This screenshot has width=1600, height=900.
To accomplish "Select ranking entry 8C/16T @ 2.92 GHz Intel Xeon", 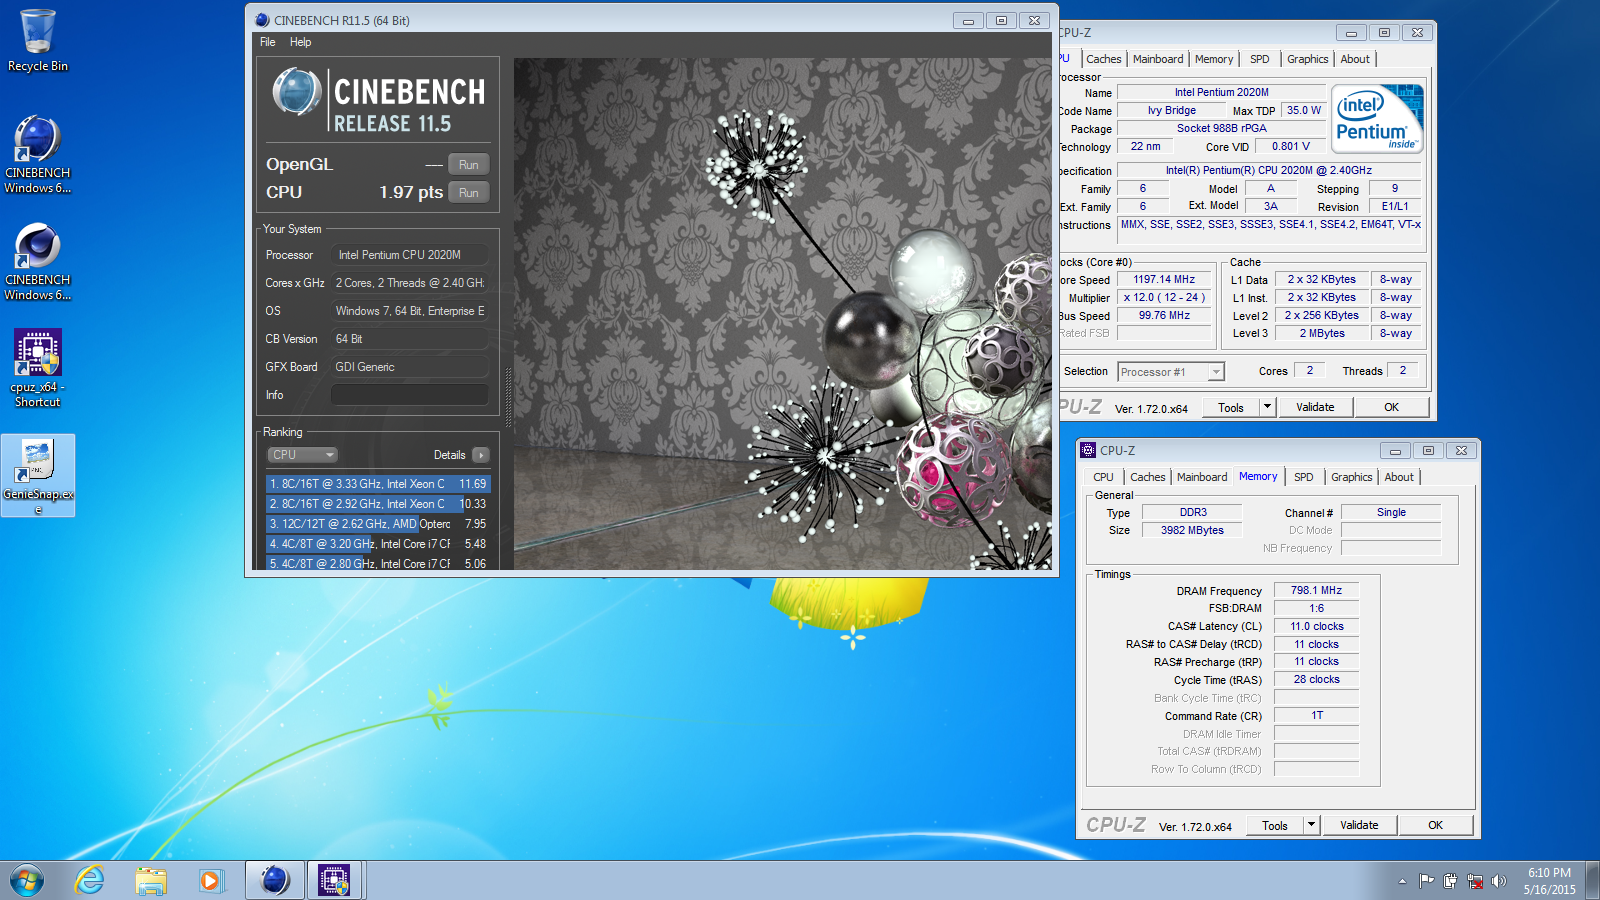I will [377, 504].
